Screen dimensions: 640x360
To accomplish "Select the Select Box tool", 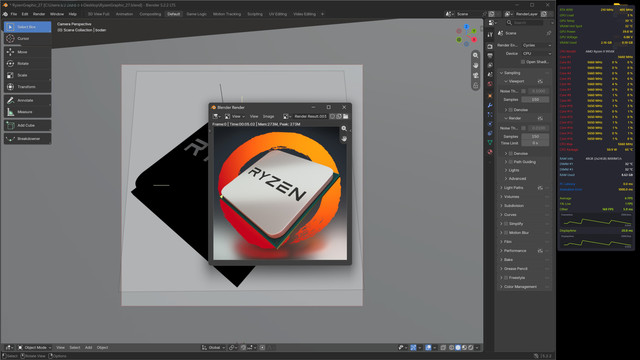I will (x=27, y=27).
